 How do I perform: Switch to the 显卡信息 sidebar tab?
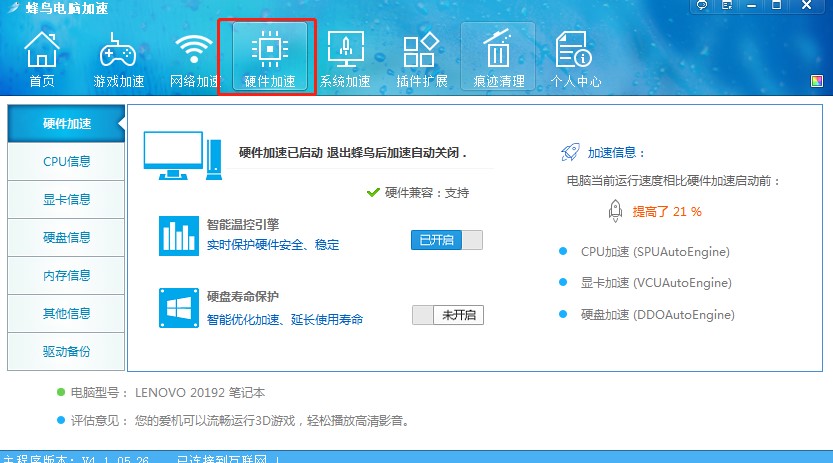pos(66,200)
